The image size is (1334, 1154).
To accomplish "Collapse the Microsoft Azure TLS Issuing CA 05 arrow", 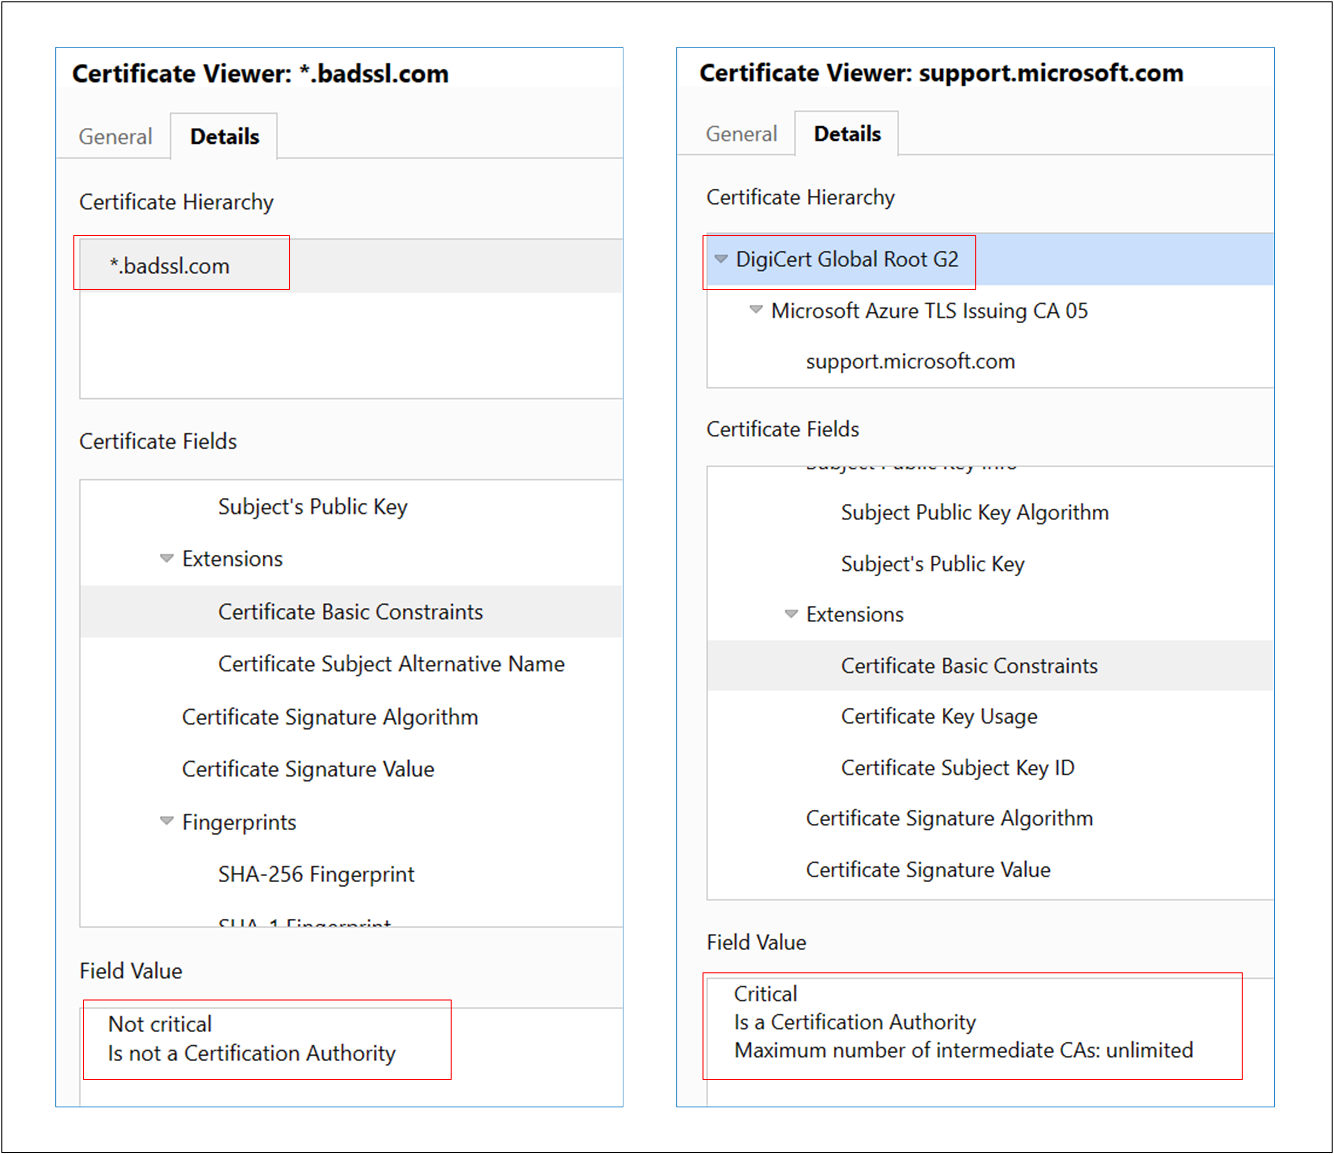I will click(x=756, y=311).
